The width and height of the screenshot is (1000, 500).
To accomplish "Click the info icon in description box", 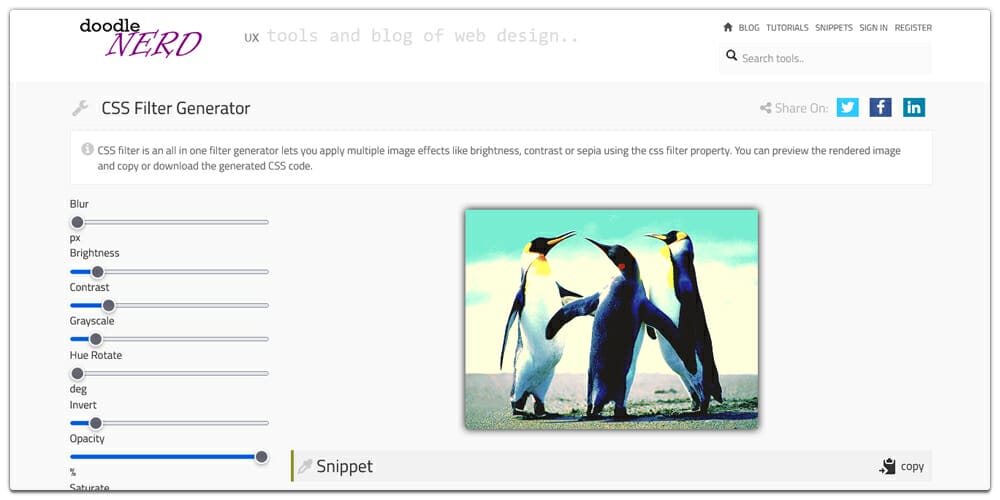I will coord(87,149).
